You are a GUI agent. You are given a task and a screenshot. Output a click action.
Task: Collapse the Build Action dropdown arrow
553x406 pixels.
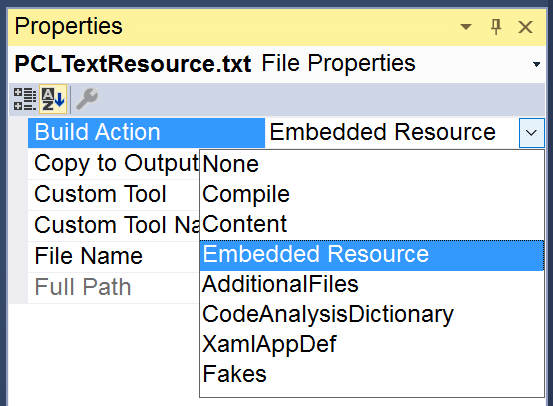(531, 133)
